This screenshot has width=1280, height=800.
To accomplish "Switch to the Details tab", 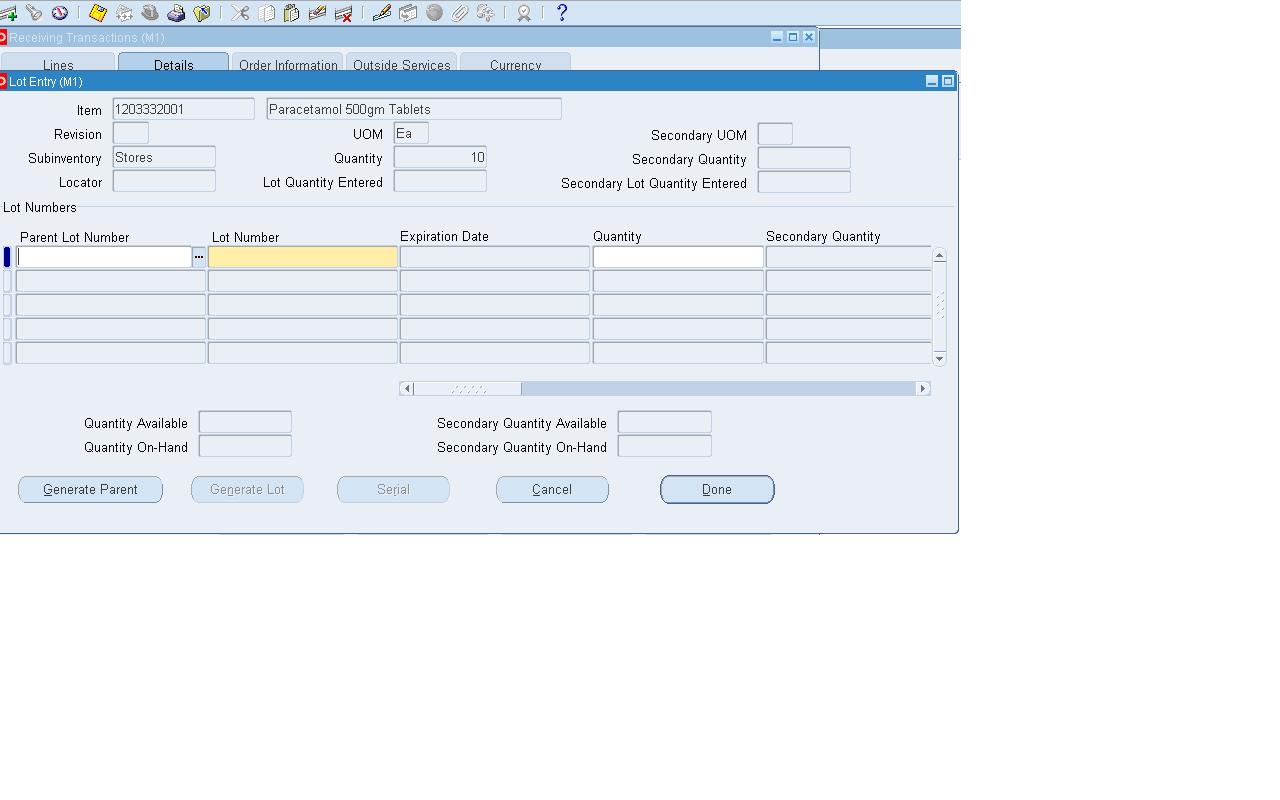I will tap(173, 64).
